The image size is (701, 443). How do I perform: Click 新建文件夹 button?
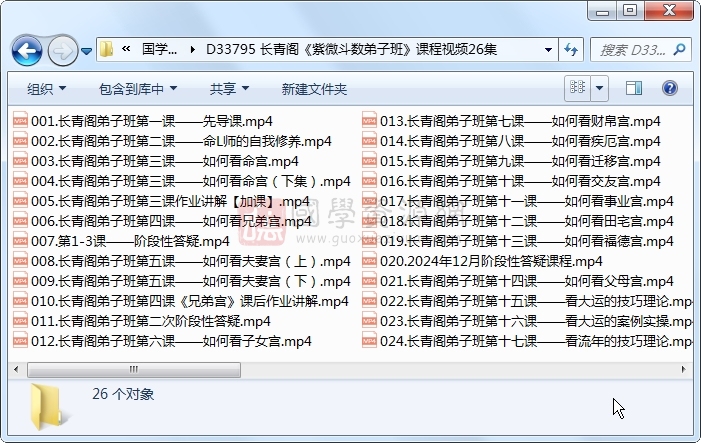pos(314,89)
